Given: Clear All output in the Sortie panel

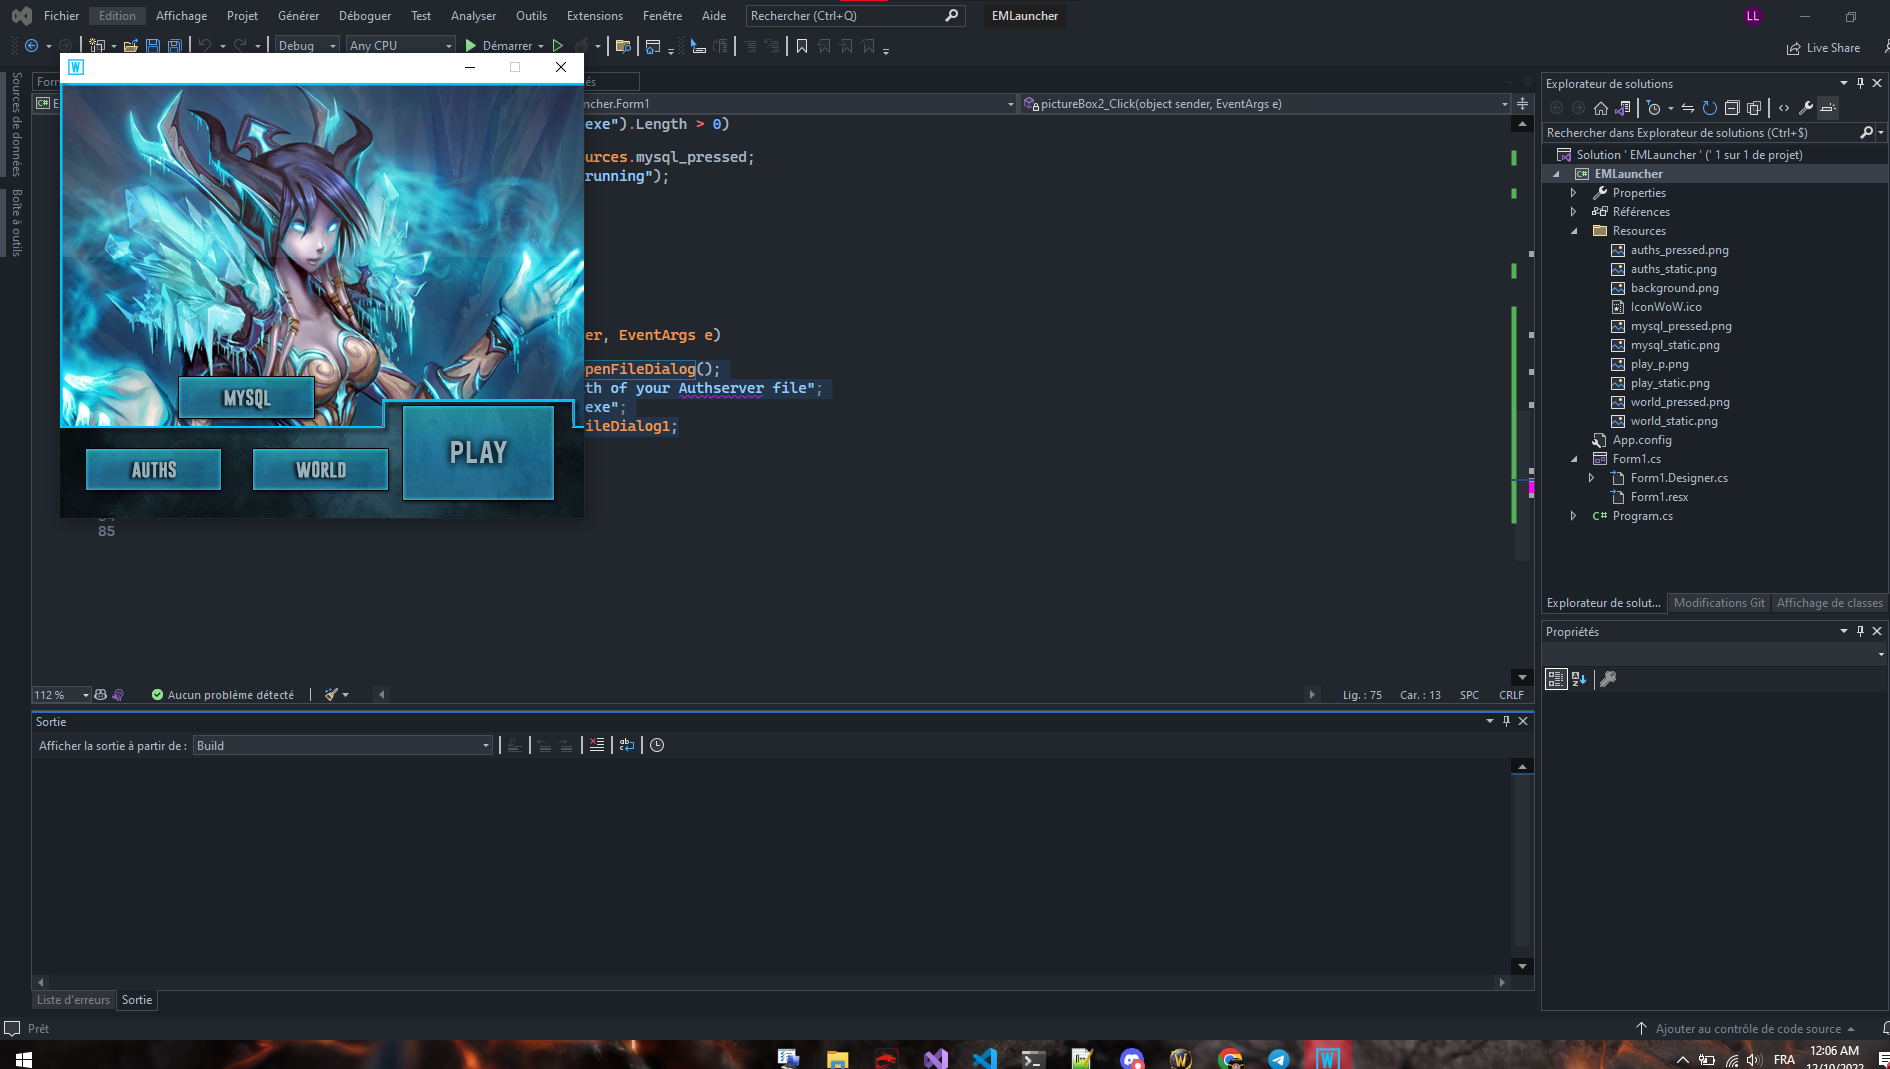Looking at the screenshot, I should (x=597, y=745).
